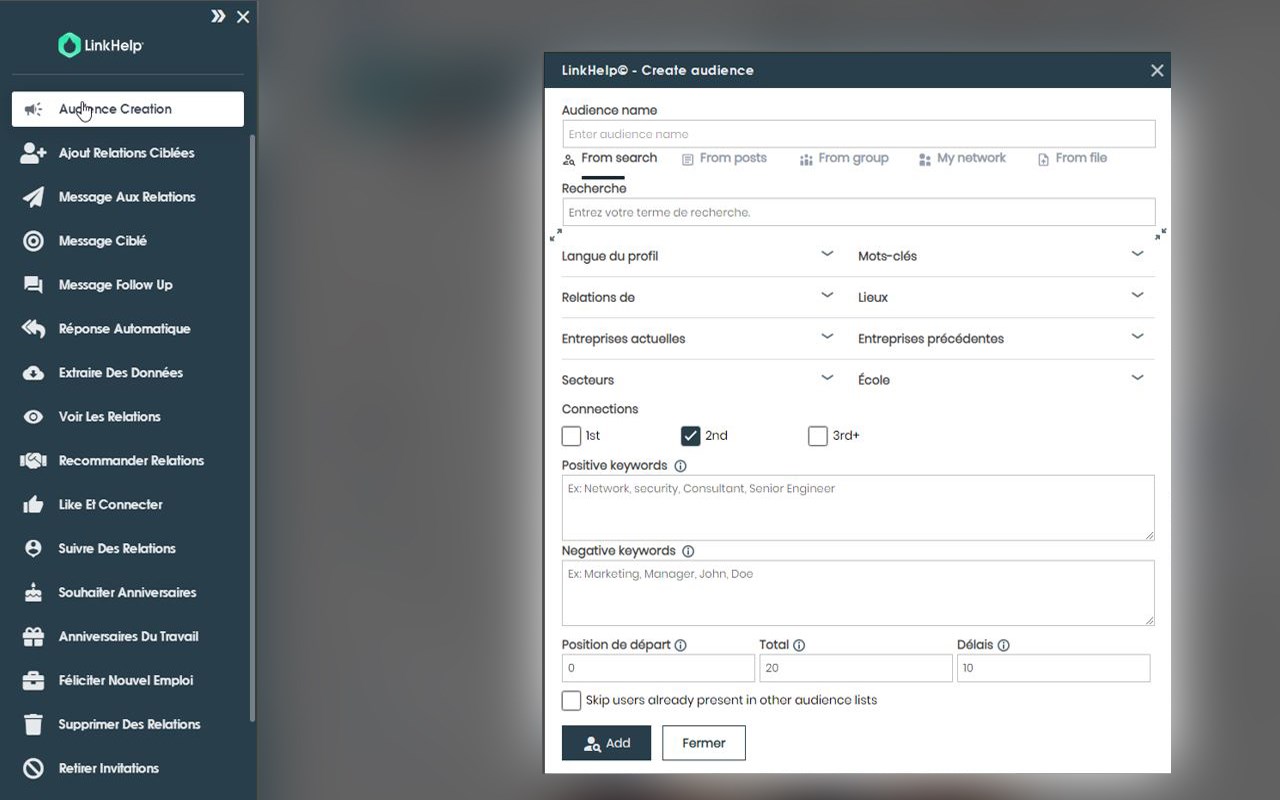Click the Like Et Connecter thumbs-up icon
The width and height of the screenshot is (1280, 800).
point(34,505)
